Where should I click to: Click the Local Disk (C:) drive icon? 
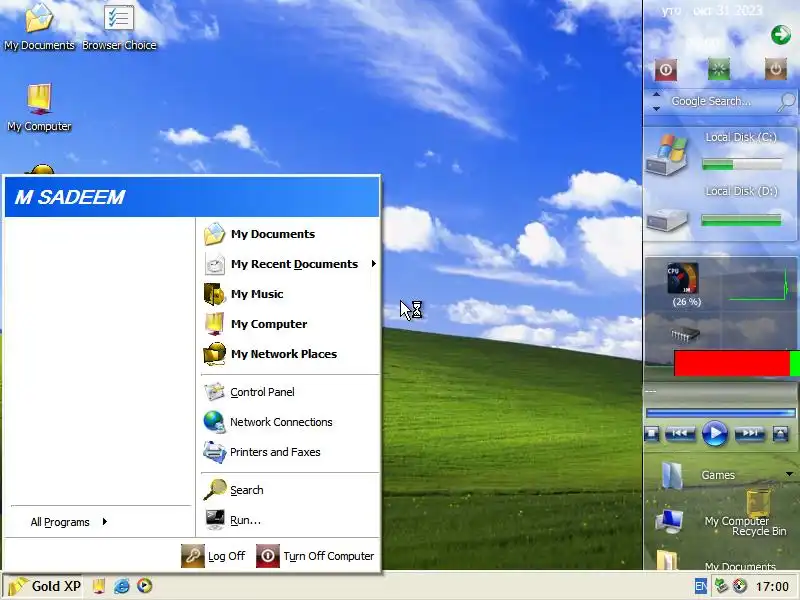point(667,154)
